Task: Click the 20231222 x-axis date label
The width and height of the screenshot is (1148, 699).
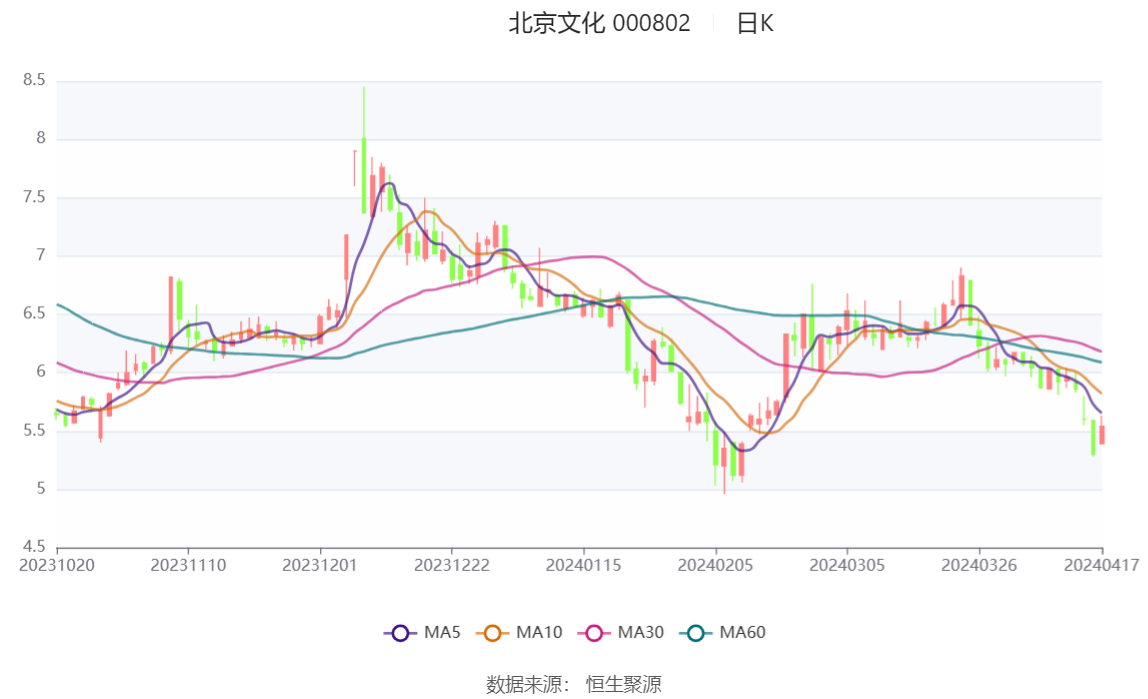Action: click(x=452, y=565)
